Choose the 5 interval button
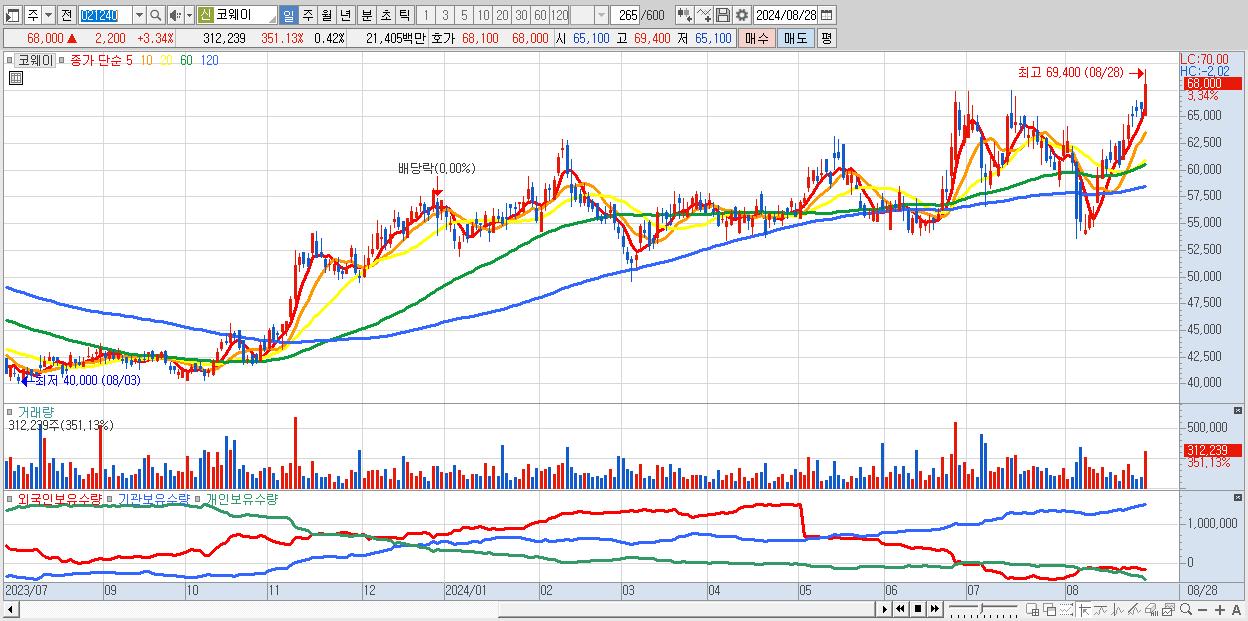The image size is (1248, 621). [464, 15]
